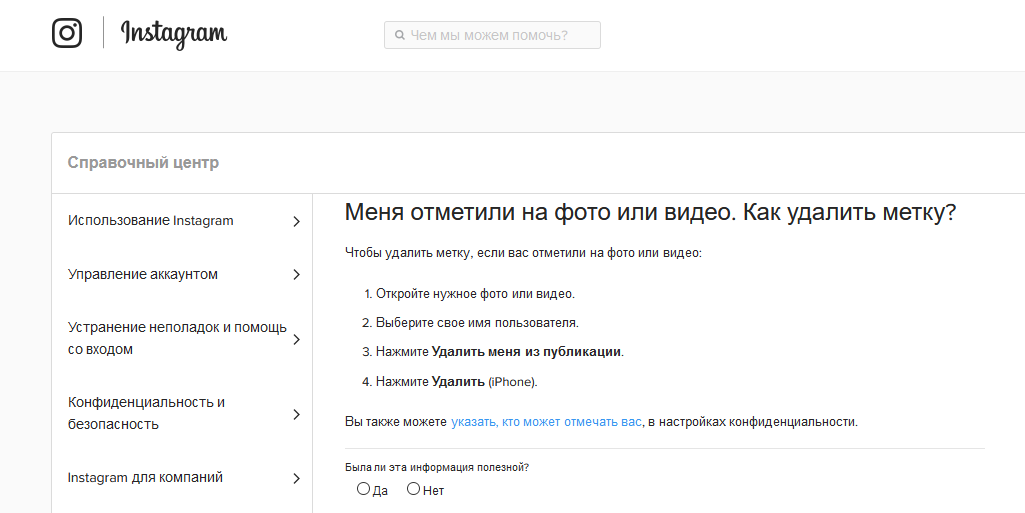Click the search magnifier icon

[x=399, y=36]
